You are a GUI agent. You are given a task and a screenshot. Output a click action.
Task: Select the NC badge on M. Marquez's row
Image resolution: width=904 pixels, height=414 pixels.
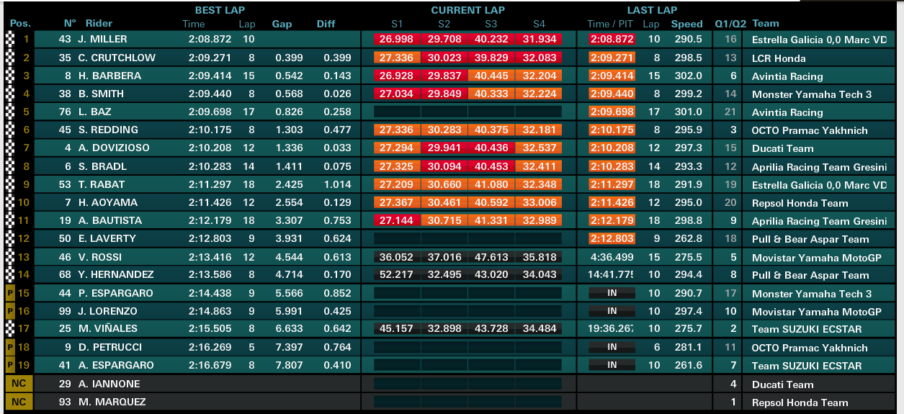(18, 402)
